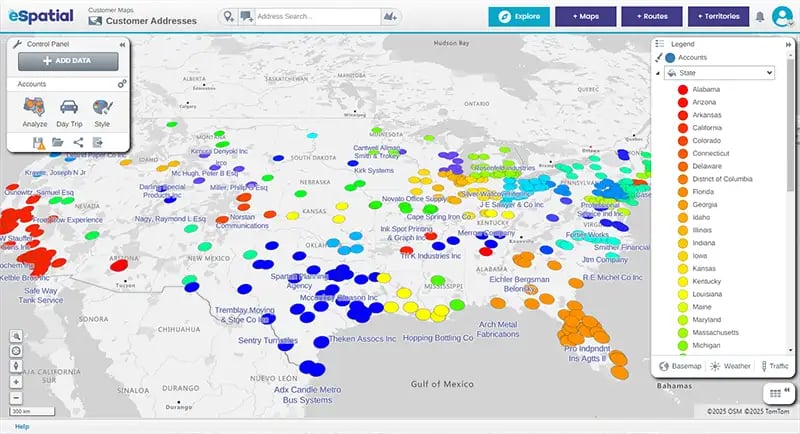
Task: Click the magnifier zoom-to-area map tool
Action: (16, 336)
